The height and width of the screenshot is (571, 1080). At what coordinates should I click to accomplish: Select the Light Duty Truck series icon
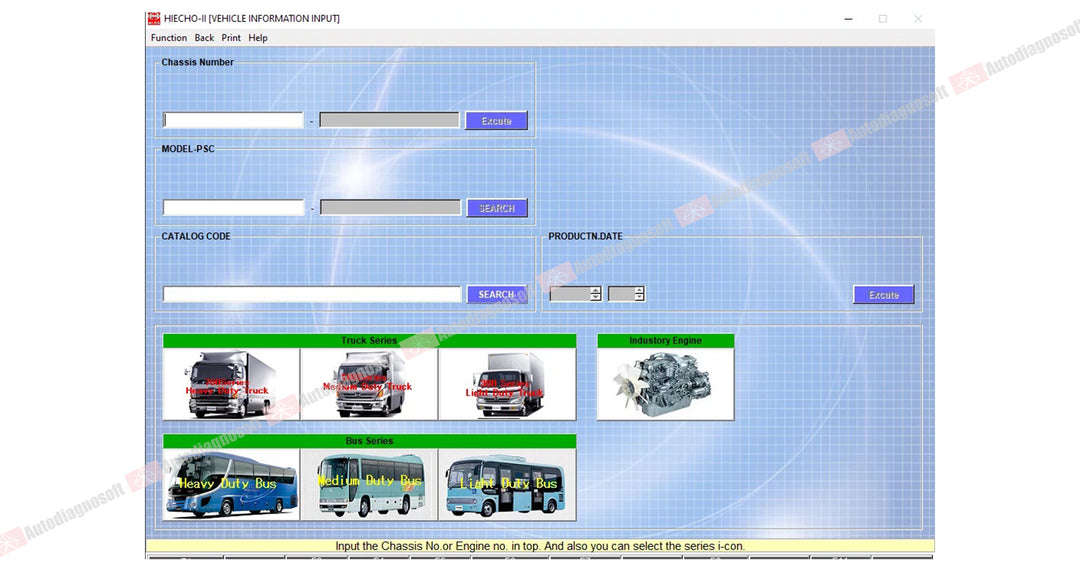(507, 384)
